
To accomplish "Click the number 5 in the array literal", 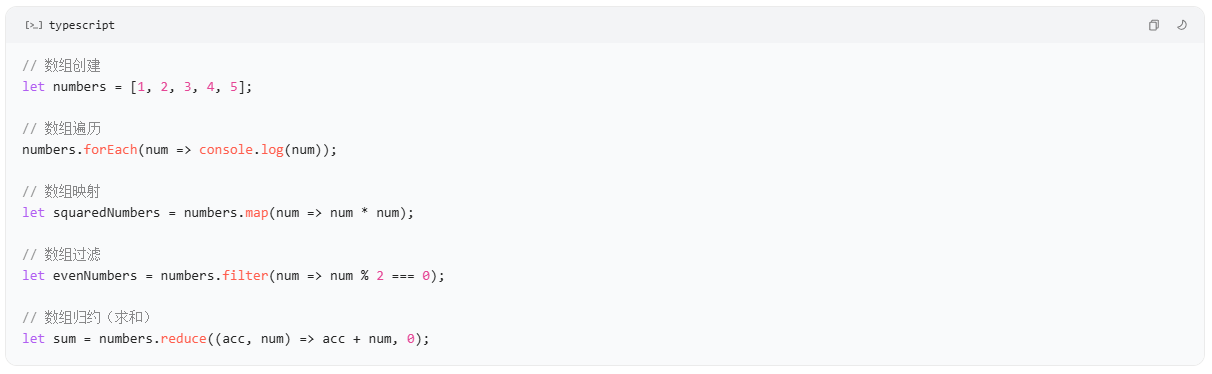I will coord(233,87).
